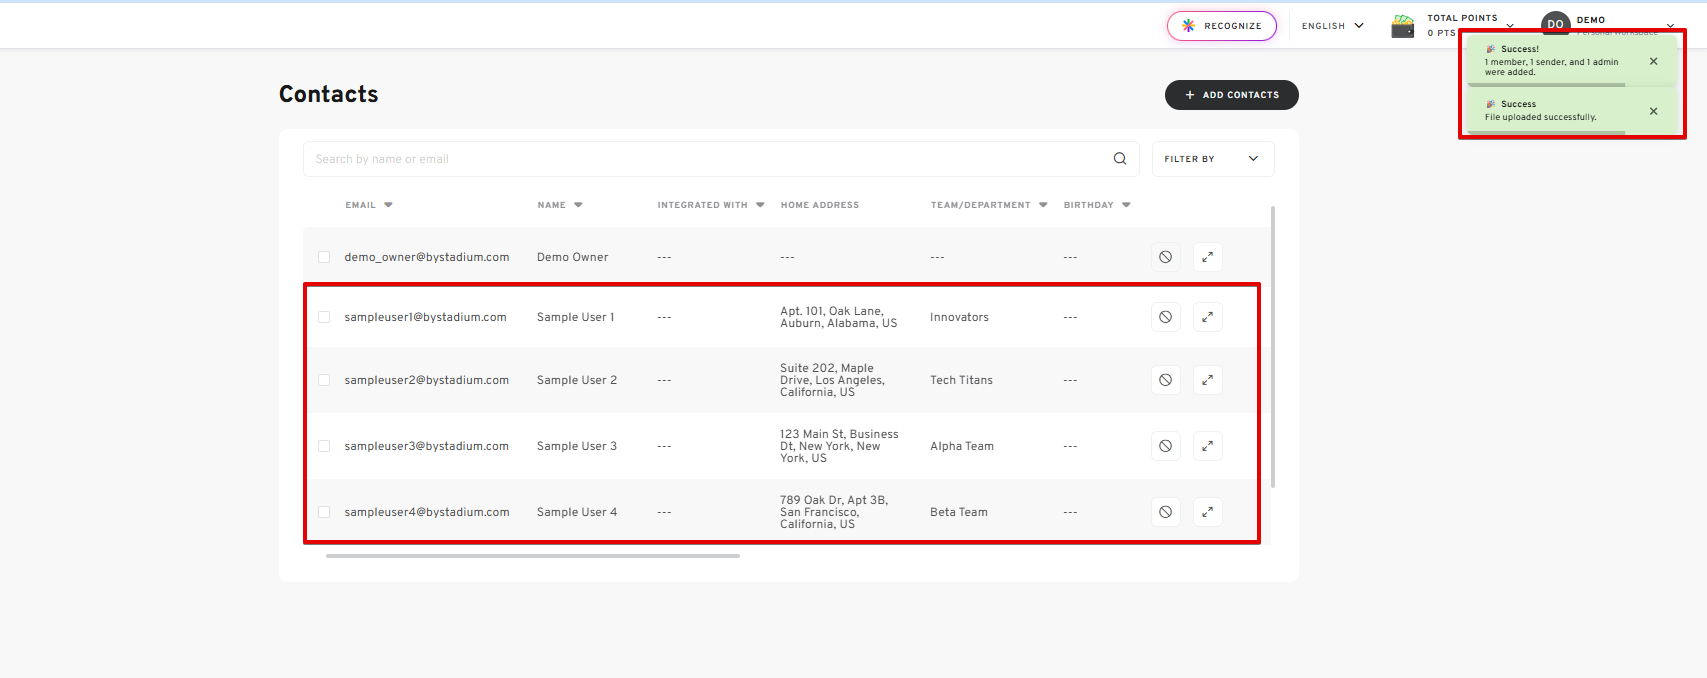The width and height of the screenshot is (1707, 678).
Task: Open the total points wallet icon
Action: (x=1403, y=26)
